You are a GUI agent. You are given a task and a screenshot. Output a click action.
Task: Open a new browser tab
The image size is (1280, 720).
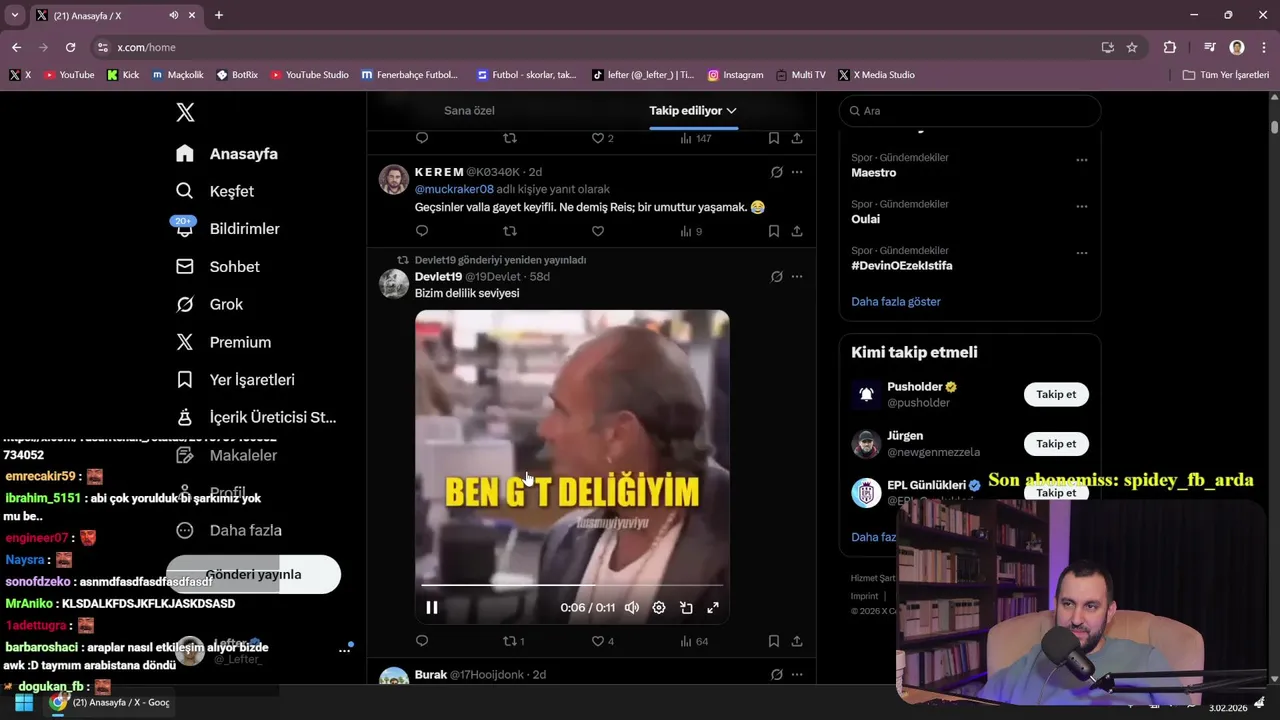point(219,15)
